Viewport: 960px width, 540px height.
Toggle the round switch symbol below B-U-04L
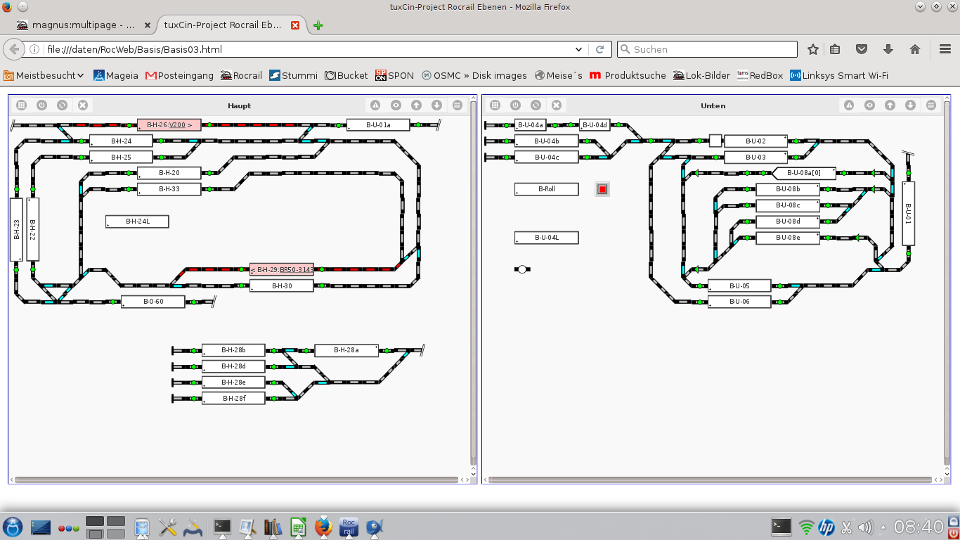tap(522, 269)
